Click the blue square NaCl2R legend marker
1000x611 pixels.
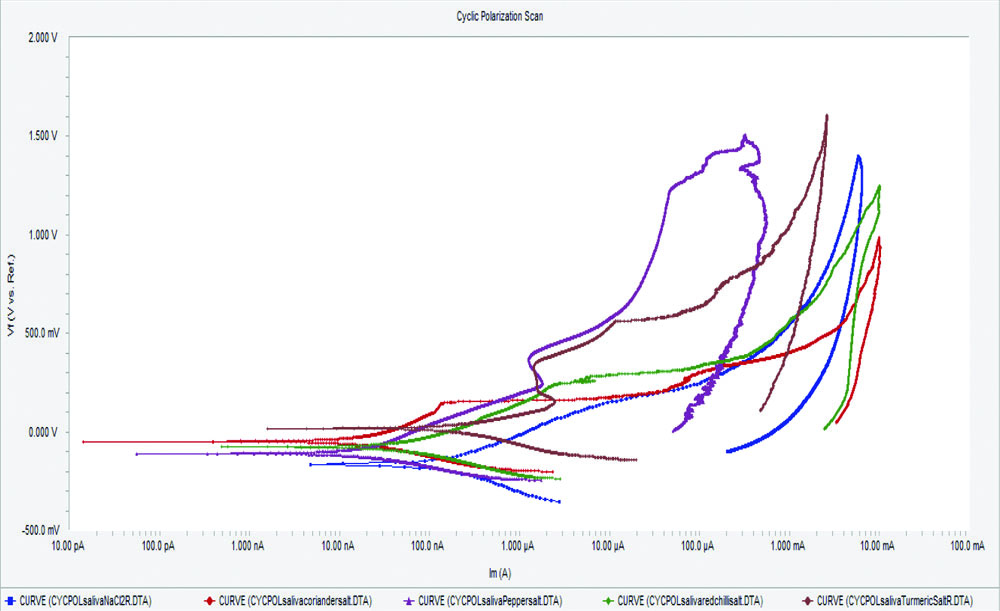click(9, 601)
